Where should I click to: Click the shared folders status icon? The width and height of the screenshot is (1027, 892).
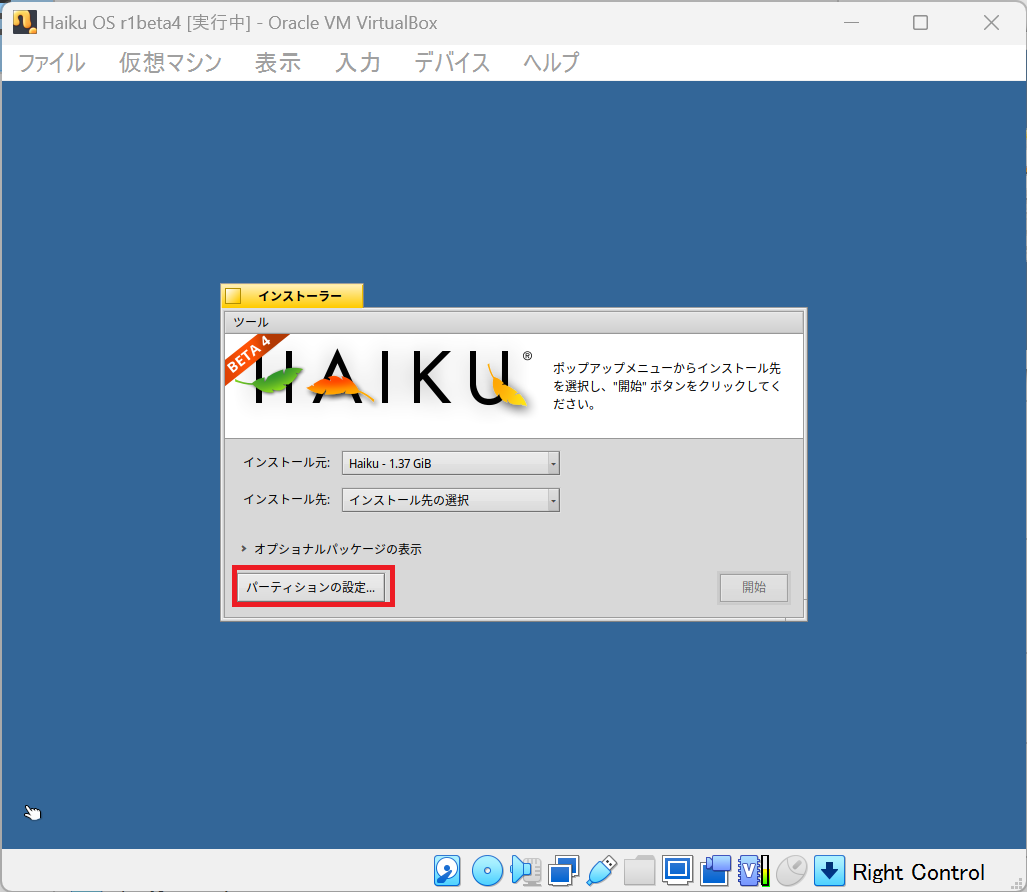pos(639,871)
